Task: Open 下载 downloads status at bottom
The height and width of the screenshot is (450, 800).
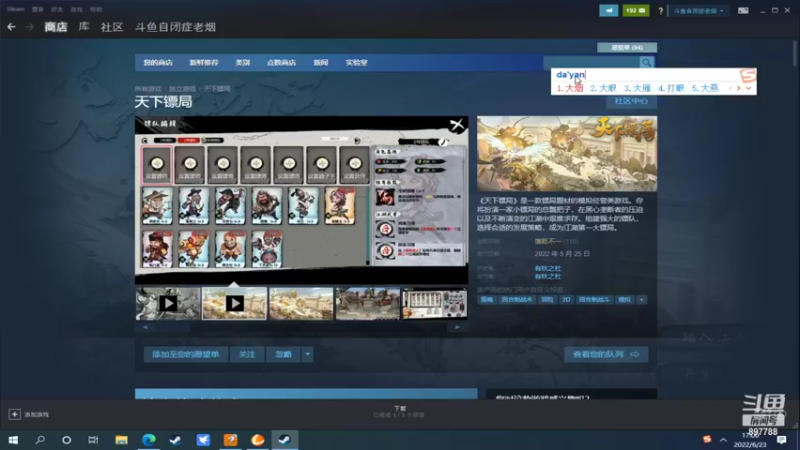Action: (x=399, y=412)
